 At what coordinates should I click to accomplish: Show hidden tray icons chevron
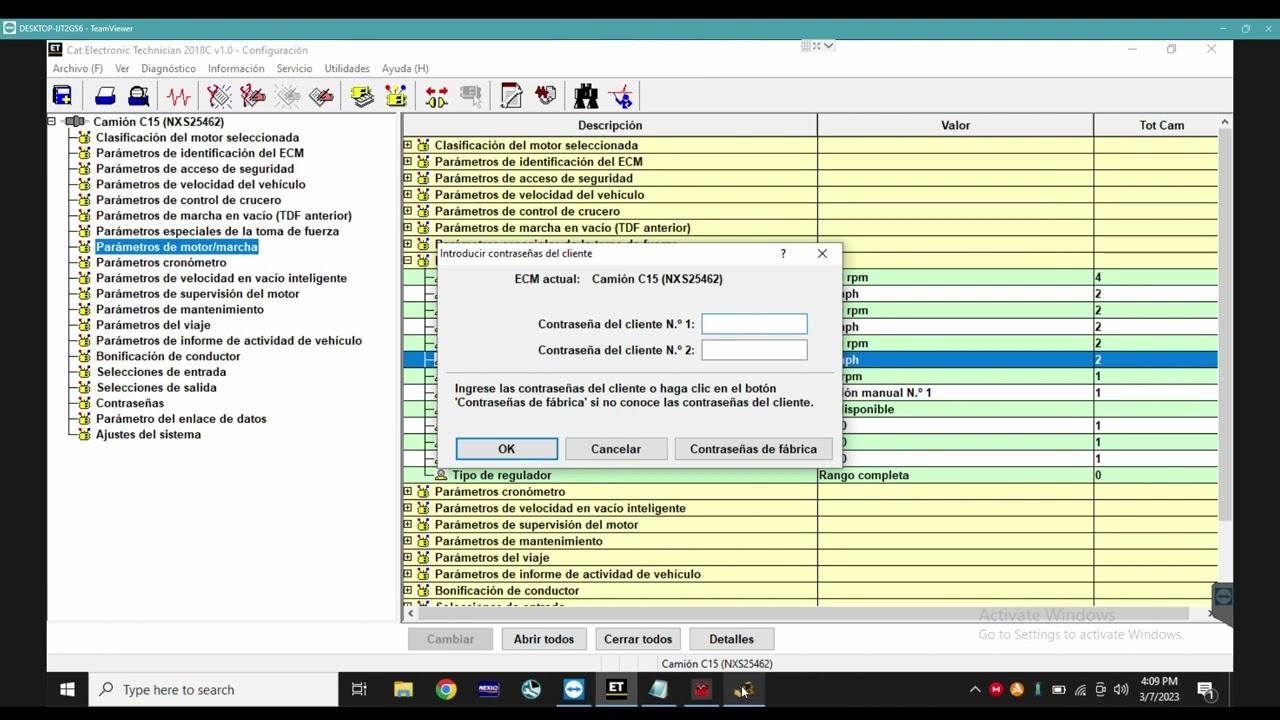click(x=975, y=689)
